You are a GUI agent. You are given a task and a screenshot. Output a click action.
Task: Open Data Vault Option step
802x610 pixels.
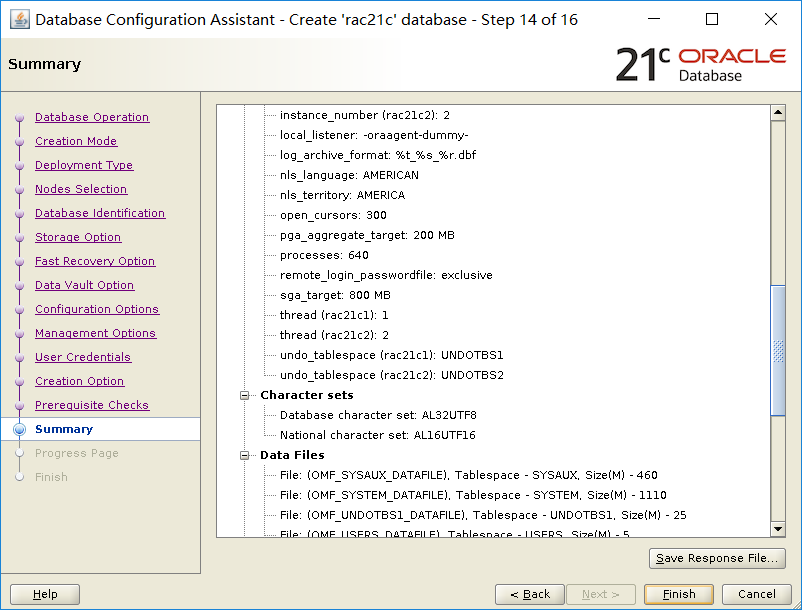tap(84, 285)
